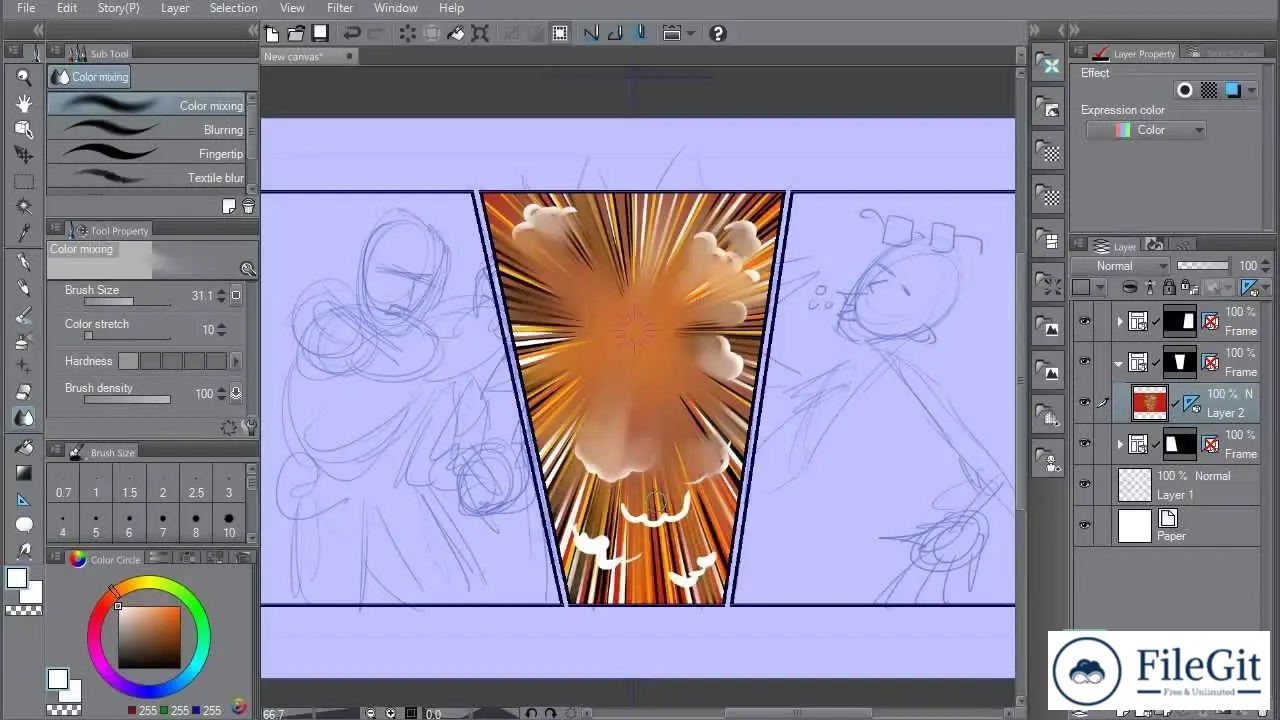Hide the top Frame folder layer

click(1084, 321)
